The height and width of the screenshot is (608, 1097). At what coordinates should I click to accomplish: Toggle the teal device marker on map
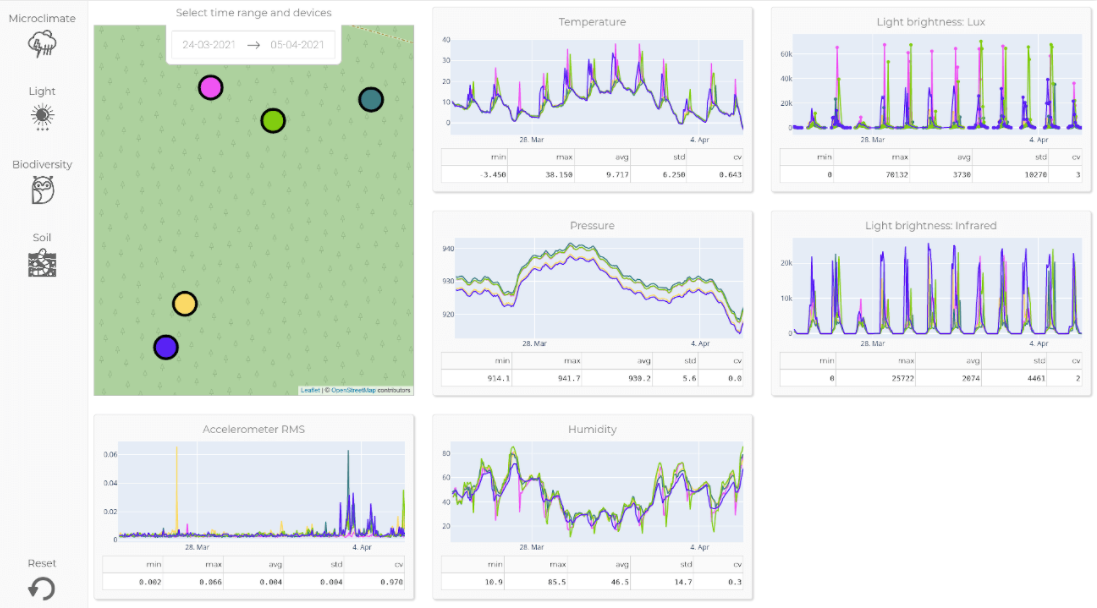(x=371, y=100)
